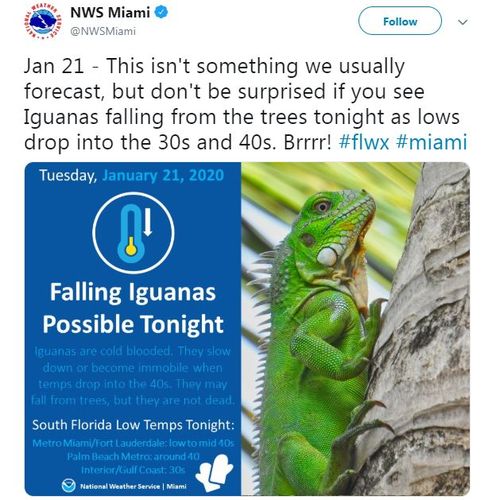Open the #flwx hashtag link
This screenshot has width=500, height=500.
pyautogui.click(x=364, y=142)
